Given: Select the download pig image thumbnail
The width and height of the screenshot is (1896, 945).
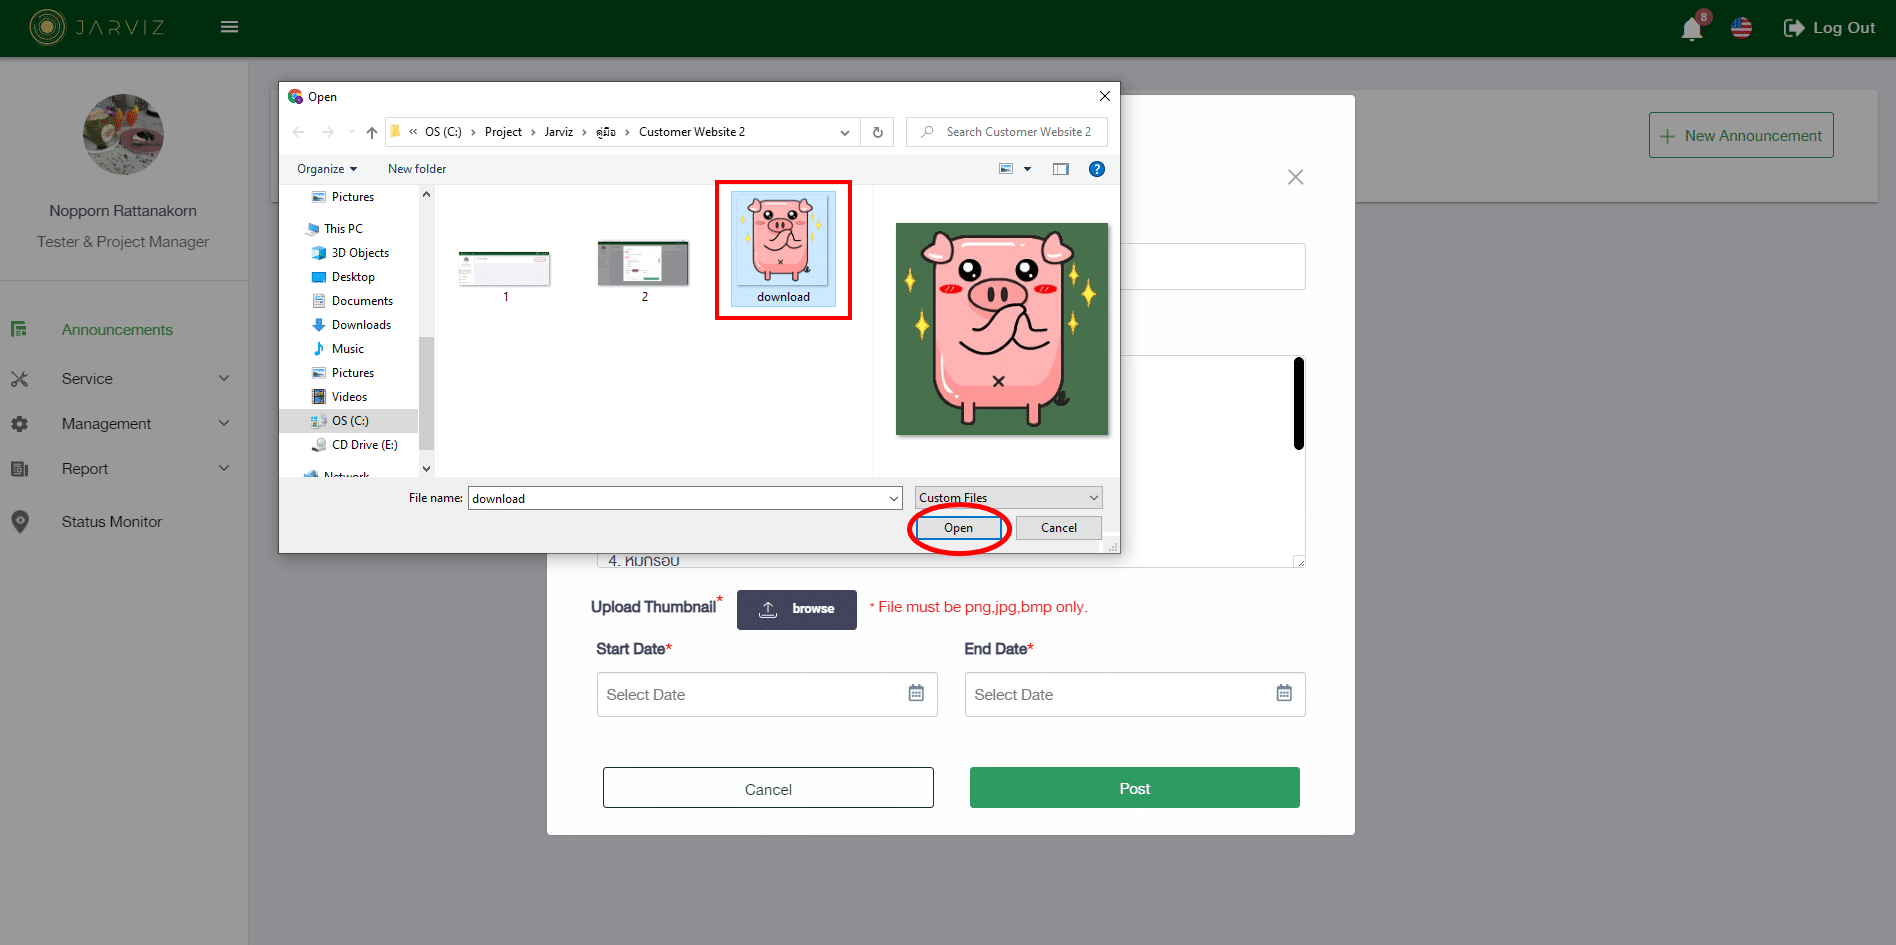Looking at the screenshot, I should point(783,248).
